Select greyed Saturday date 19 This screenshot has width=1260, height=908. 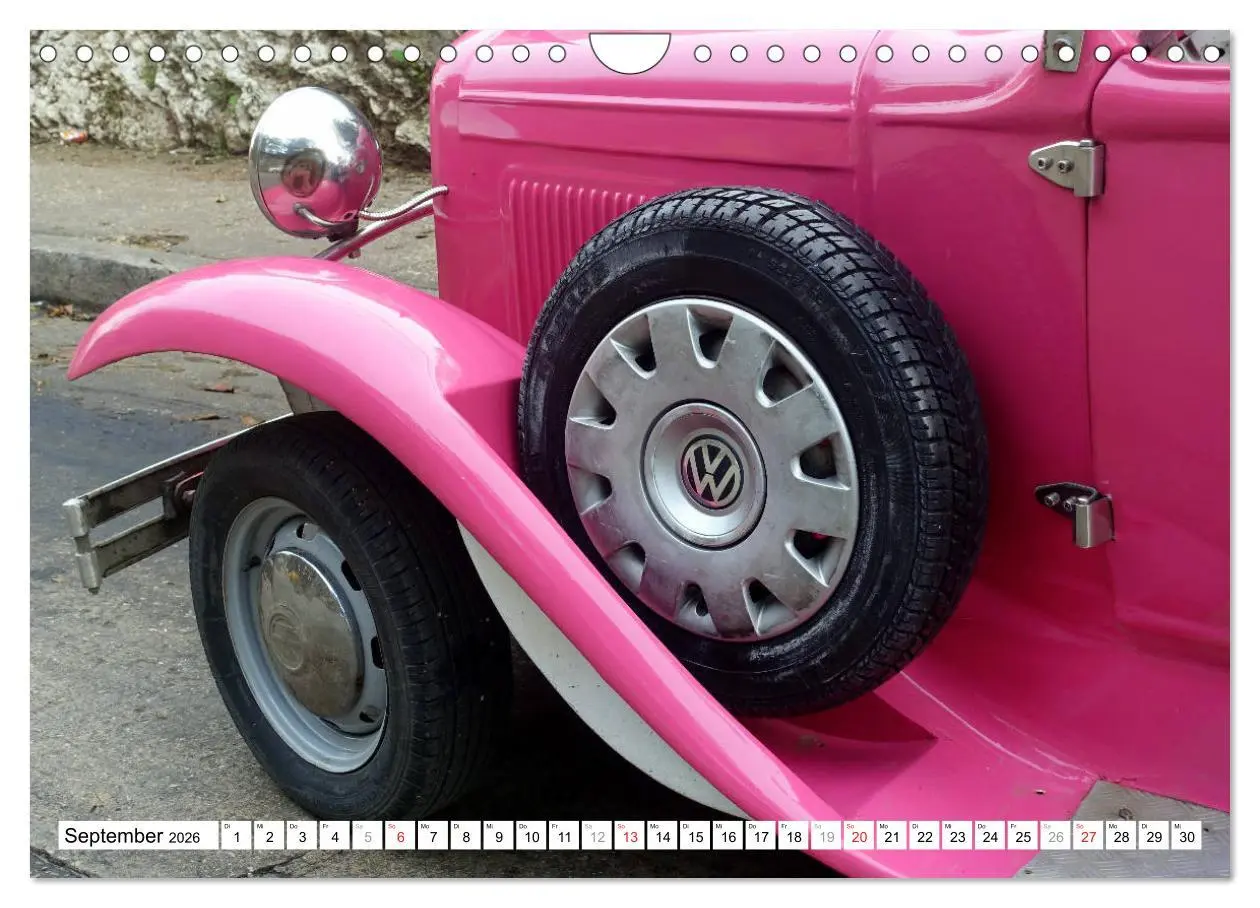(826, 836)
